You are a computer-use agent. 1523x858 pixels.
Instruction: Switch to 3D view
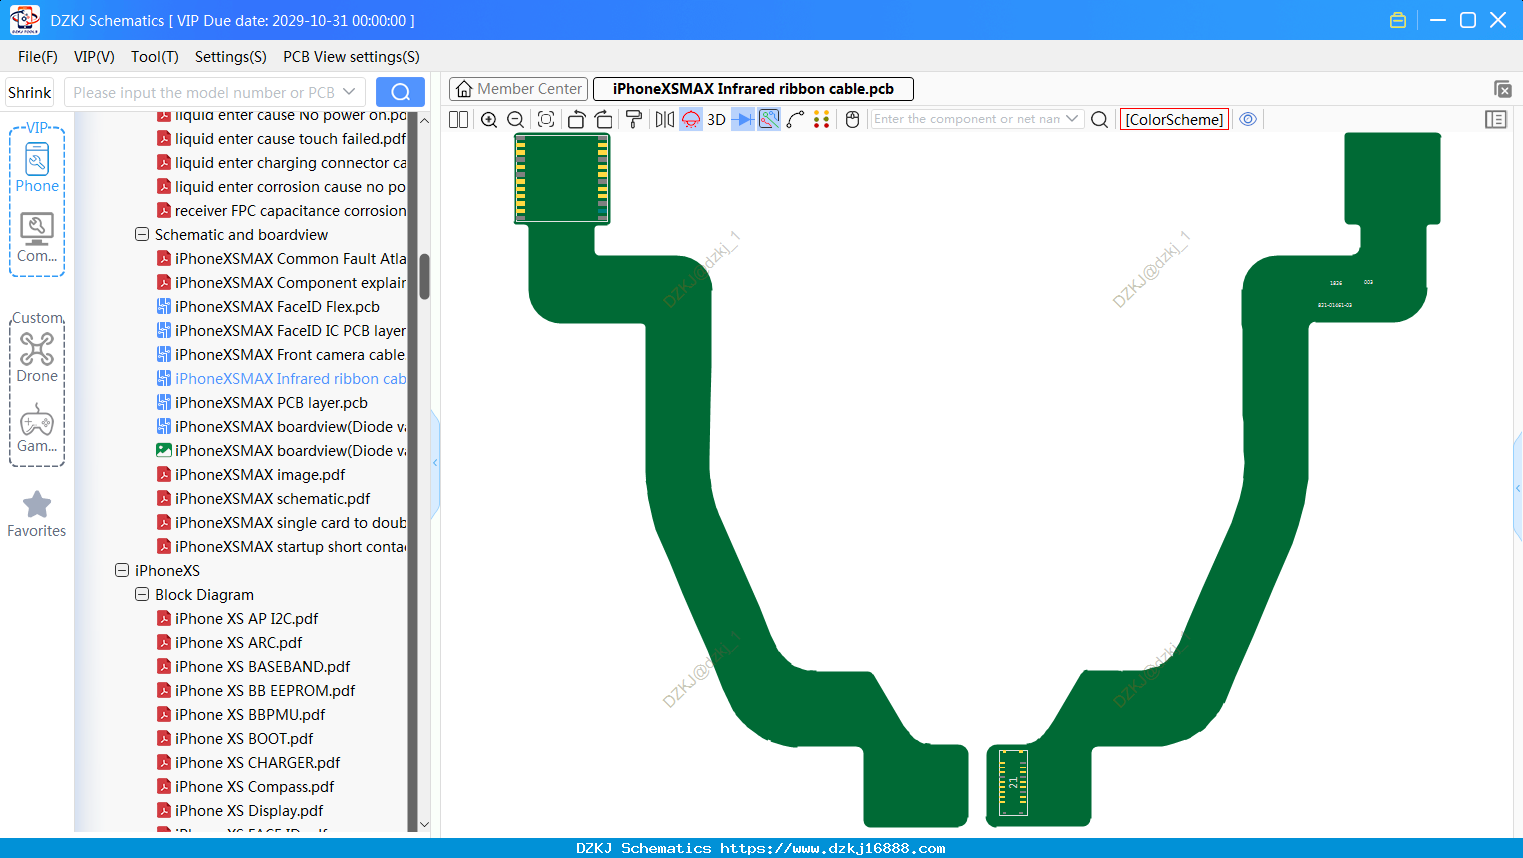[x=716, y=119]
